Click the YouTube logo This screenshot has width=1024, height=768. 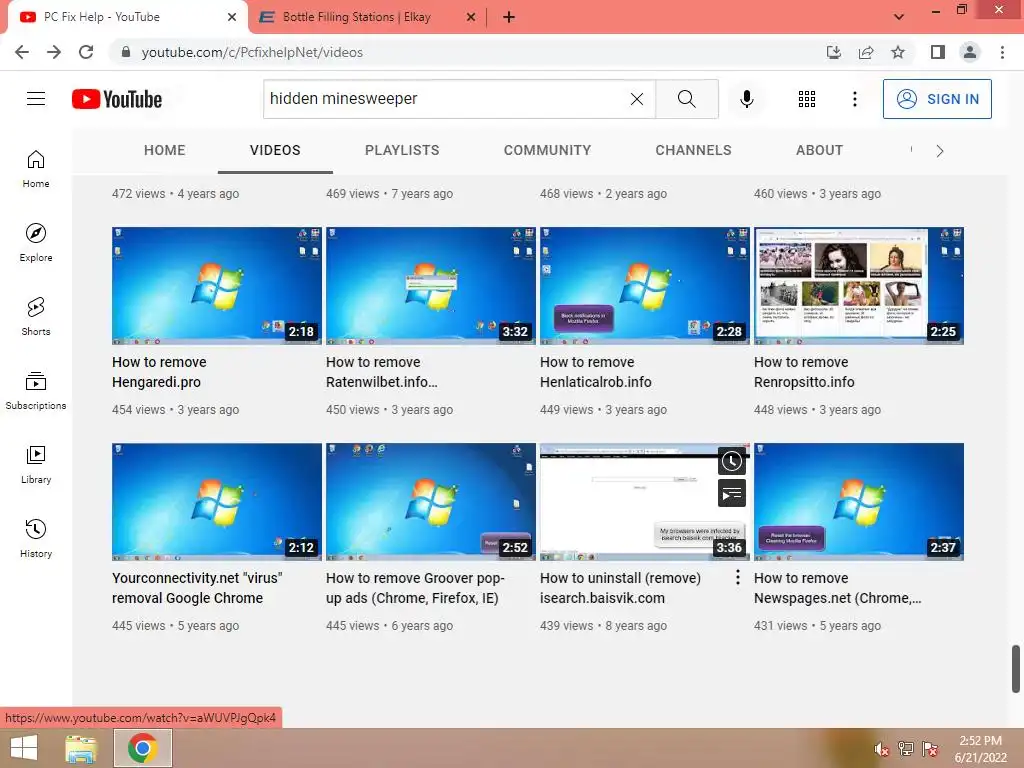(117, 99)
